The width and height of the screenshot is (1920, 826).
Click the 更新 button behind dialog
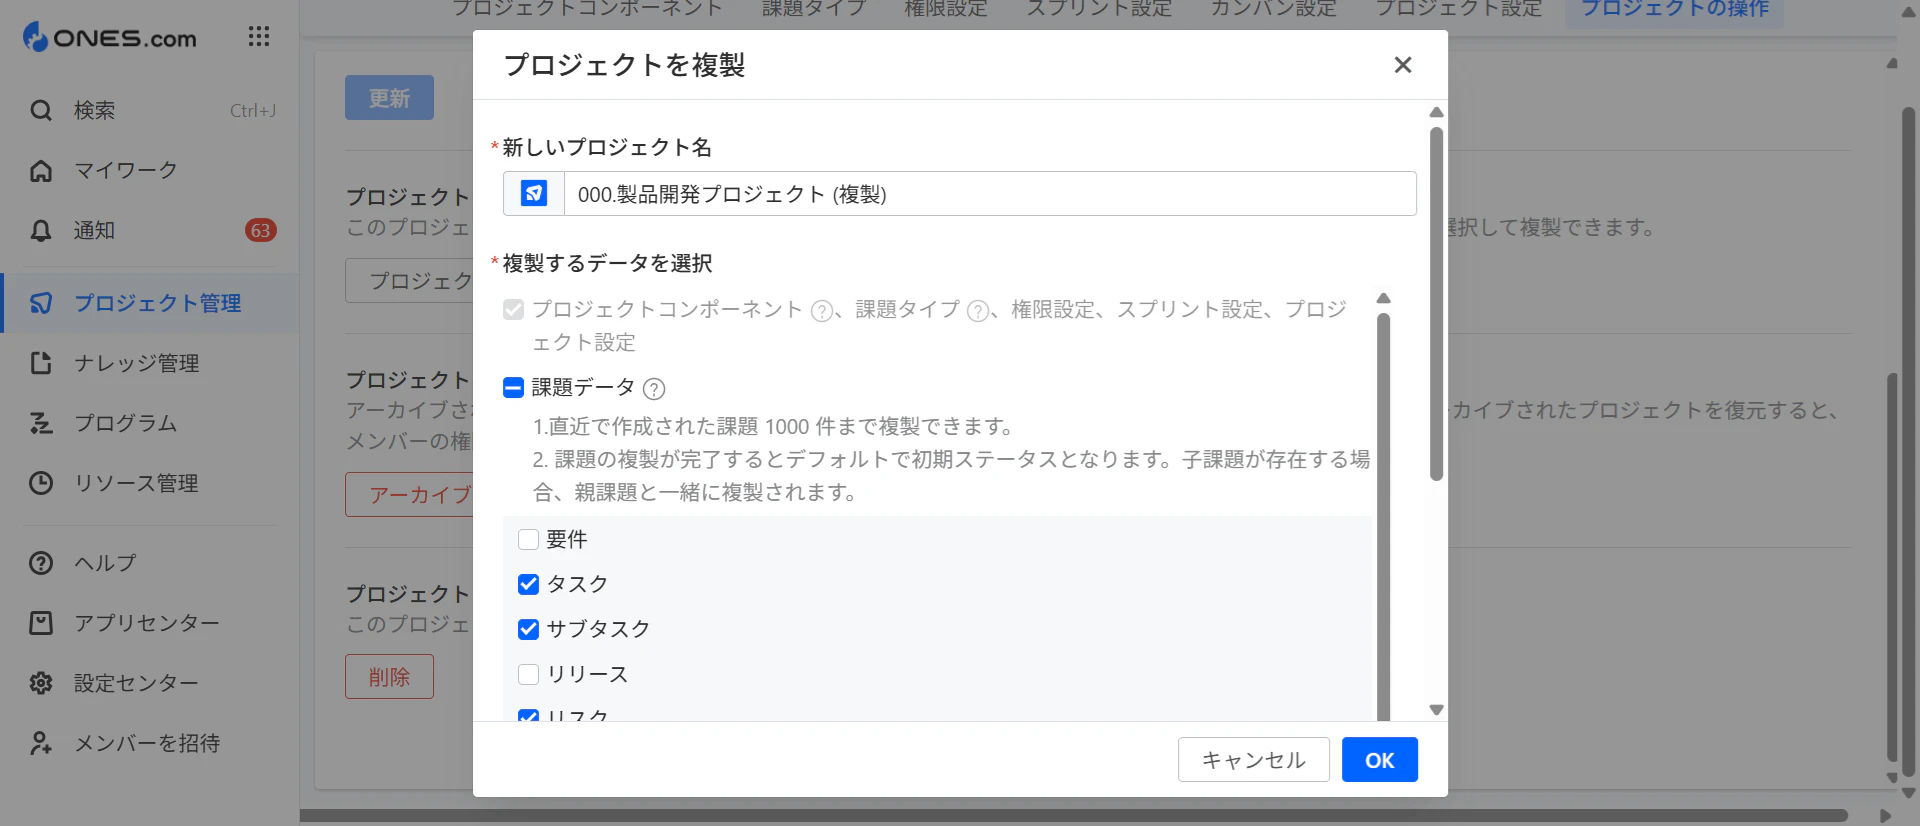point(389,98)
